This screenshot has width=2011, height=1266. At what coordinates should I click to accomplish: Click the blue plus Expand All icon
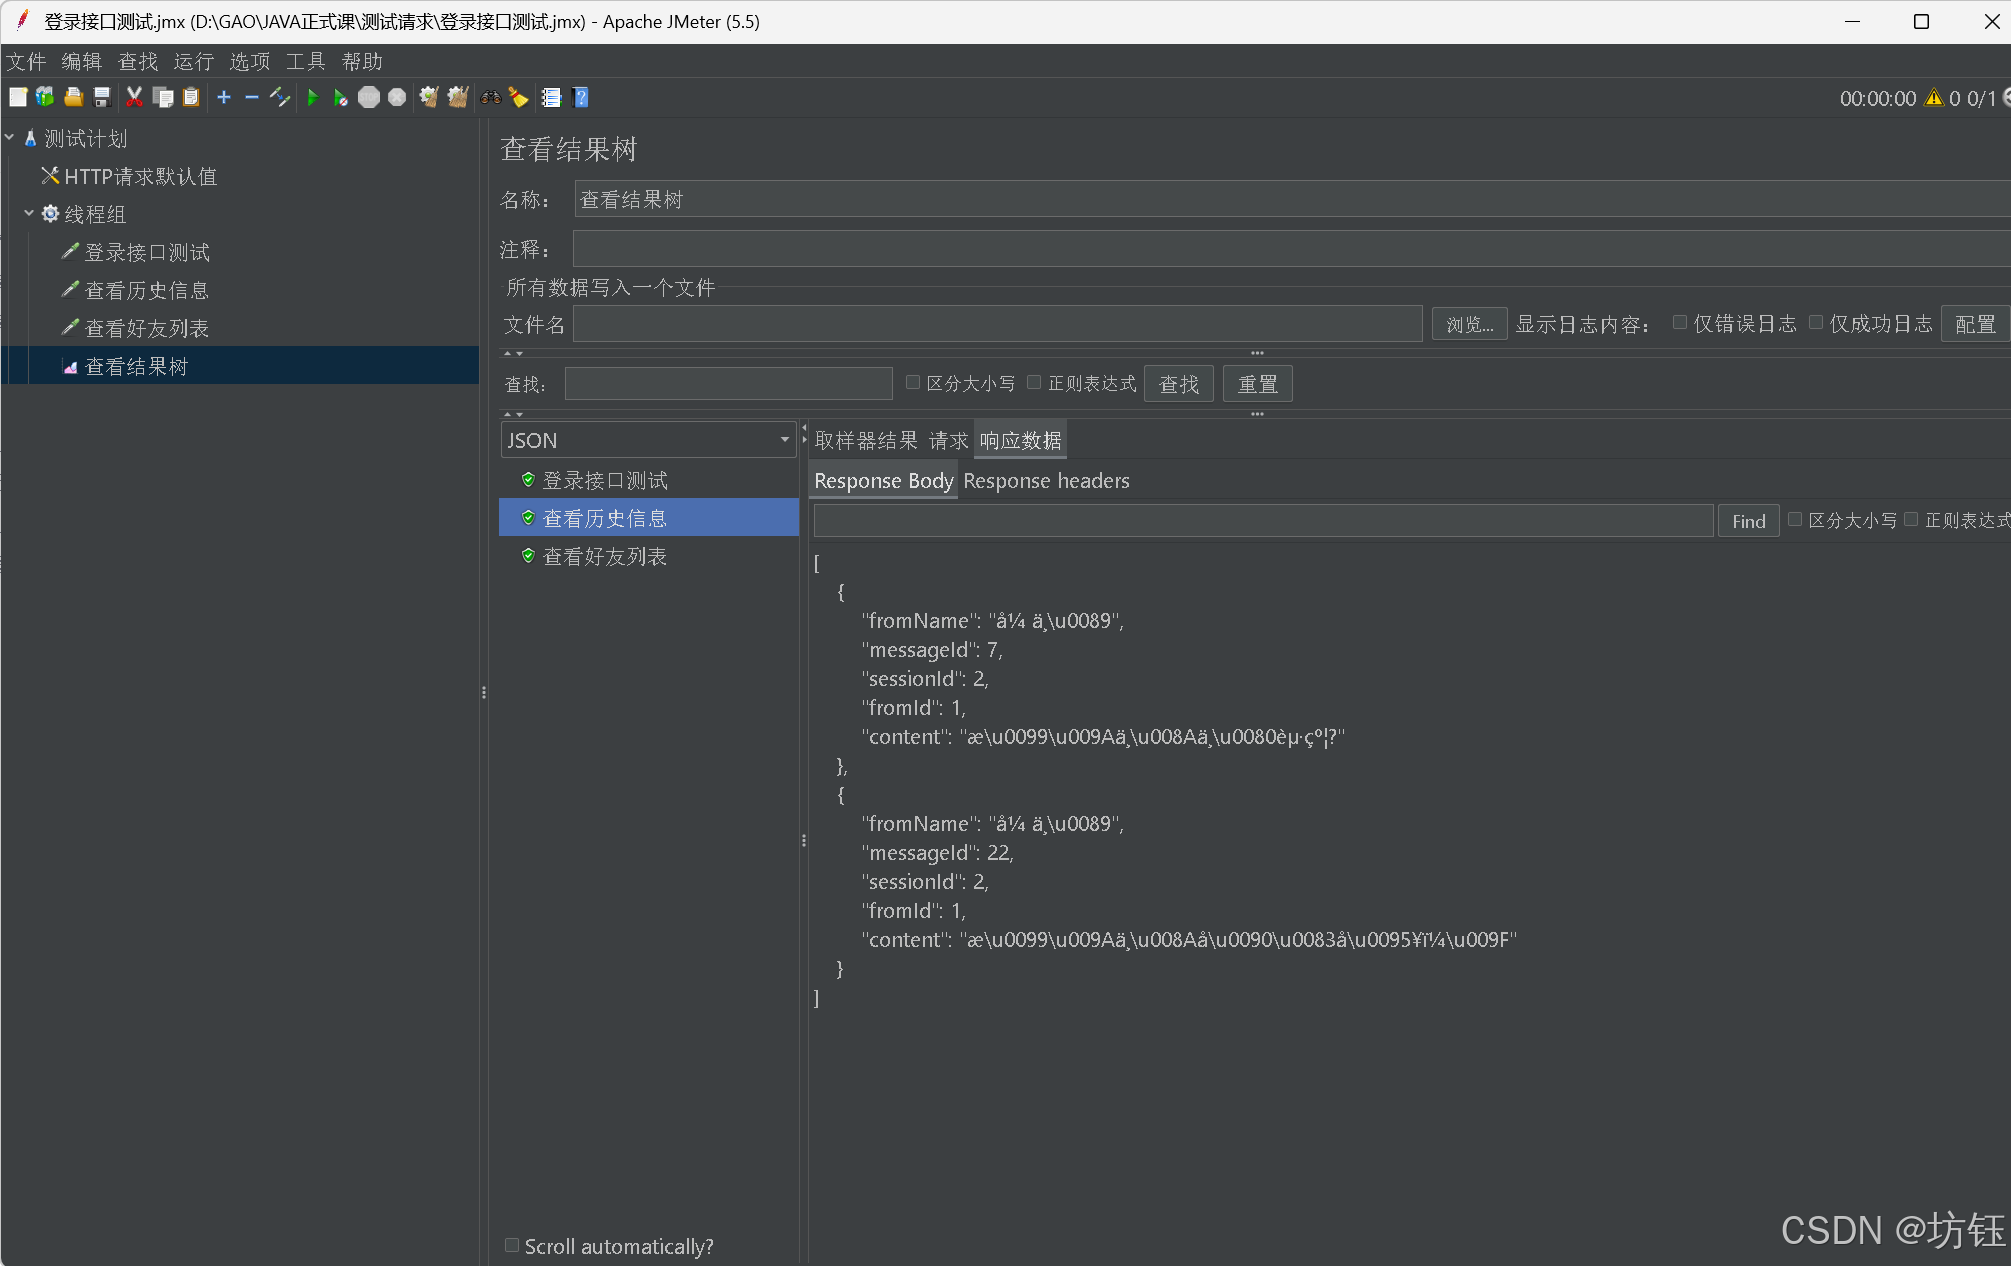click(224, 97)
